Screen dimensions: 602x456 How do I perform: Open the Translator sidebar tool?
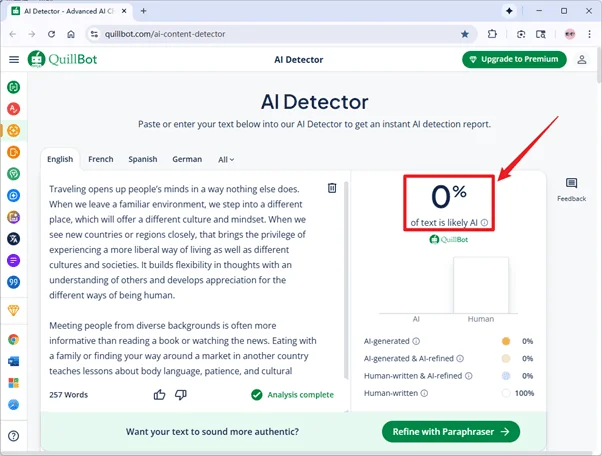coord(13,239)
